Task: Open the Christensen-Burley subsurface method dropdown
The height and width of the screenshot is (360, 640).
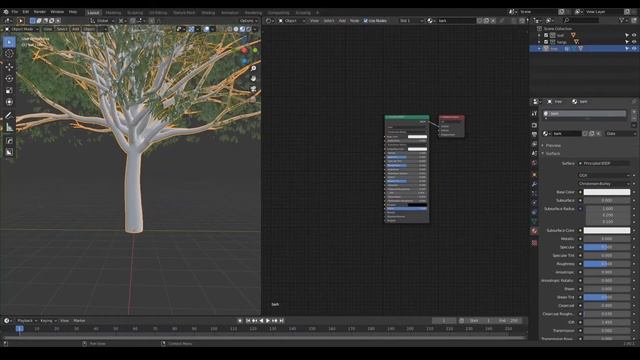Action: click(x=604, y=184)
